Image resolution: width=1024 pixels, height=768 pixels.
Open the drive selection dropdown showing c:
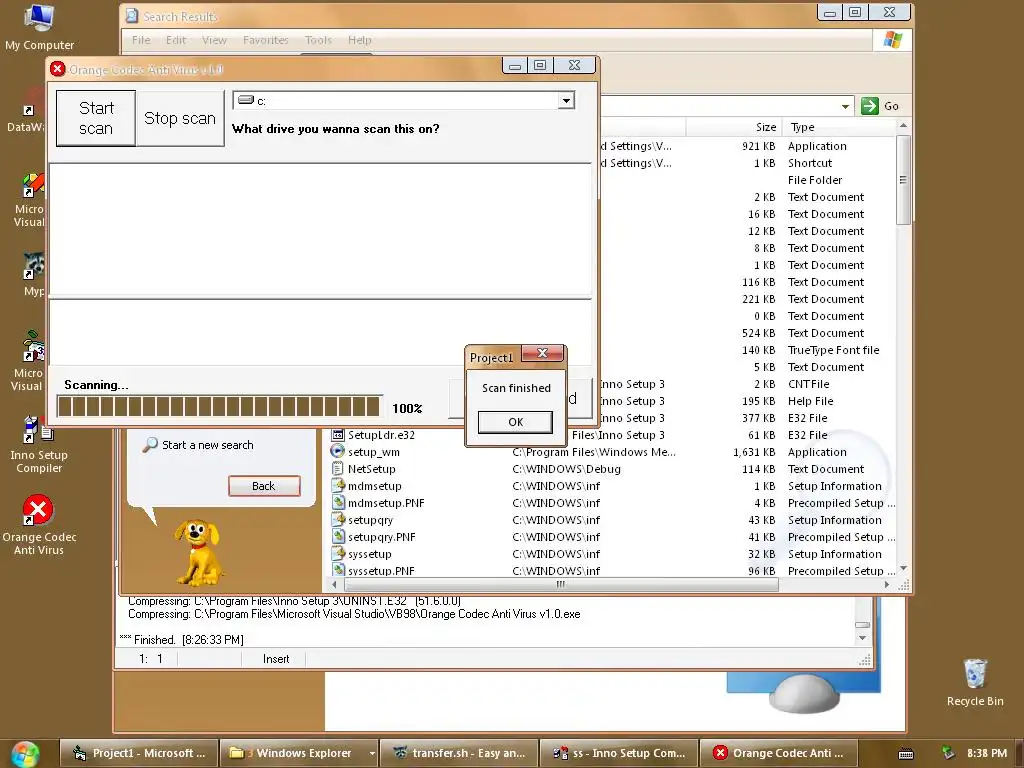566,101
